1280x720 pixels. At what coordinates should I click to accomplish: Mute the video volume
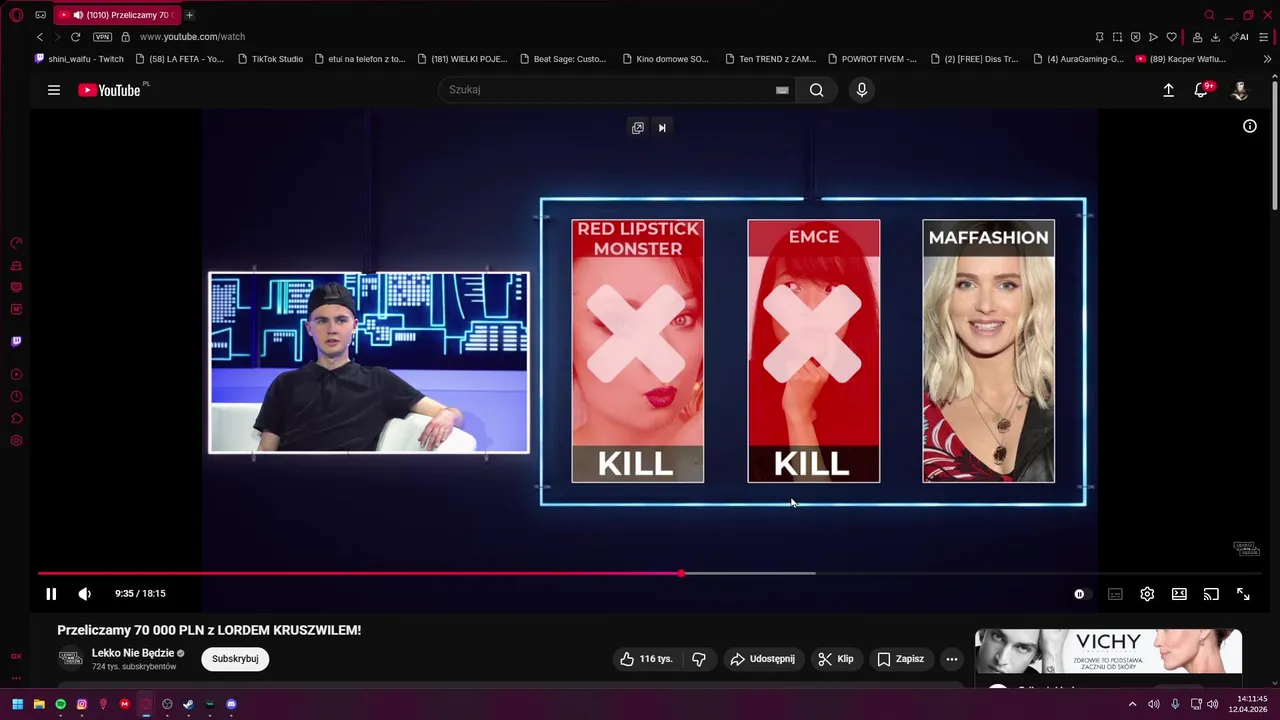85,594
